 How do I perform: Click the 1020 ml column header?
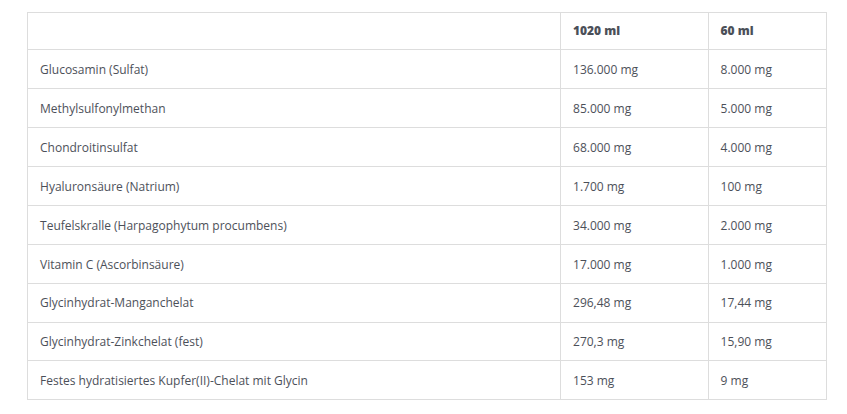pyautogui.click(x=596, y=31)
